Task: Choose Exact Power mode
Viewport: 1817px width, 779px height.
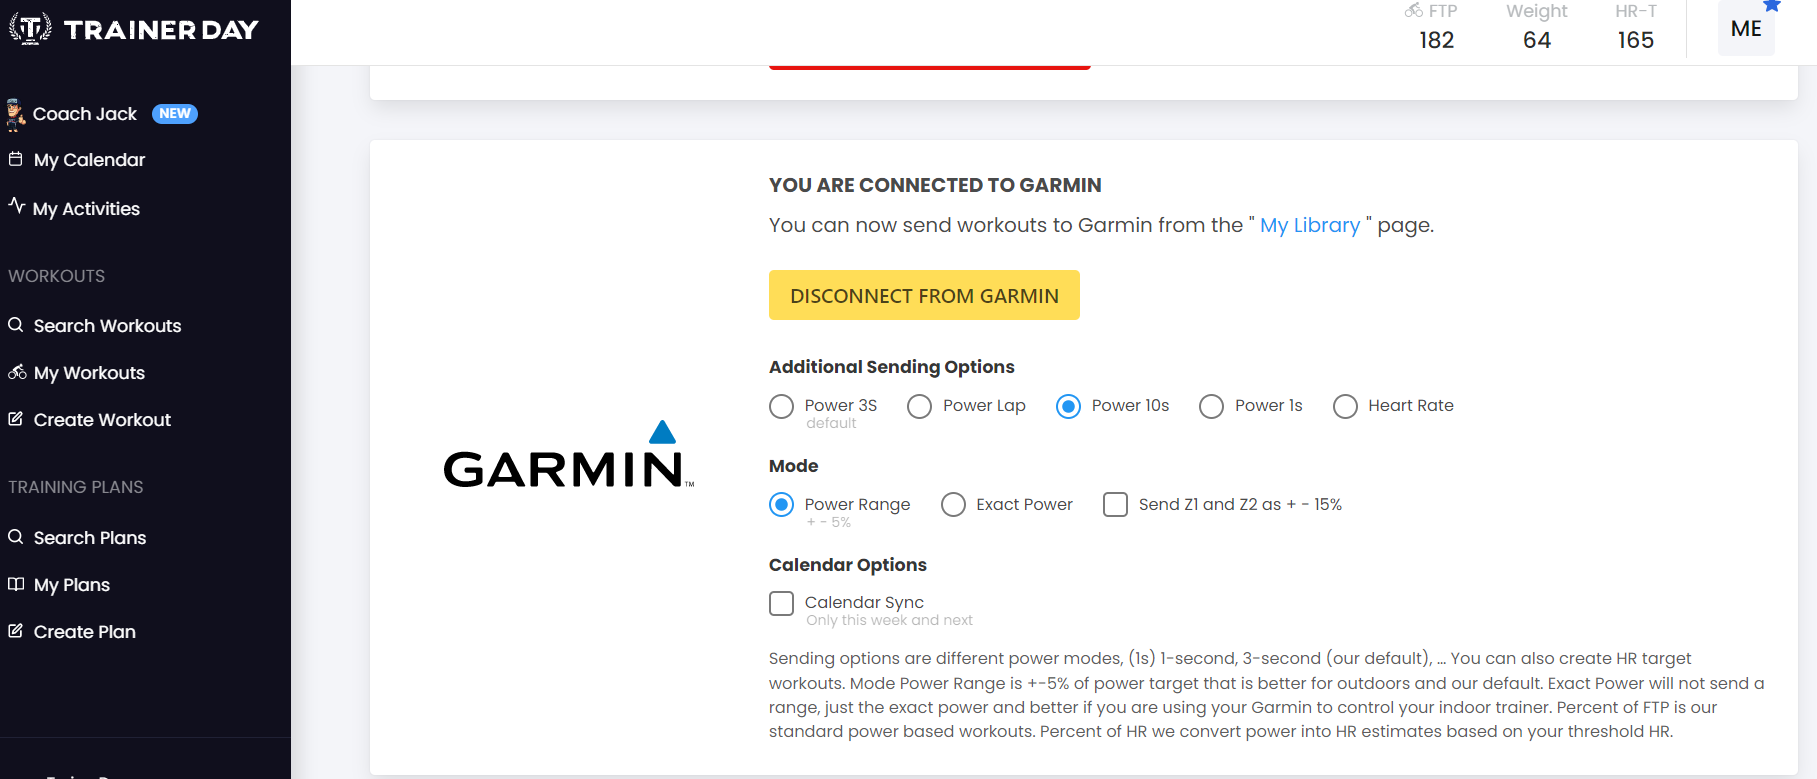Action: point(953,505)
